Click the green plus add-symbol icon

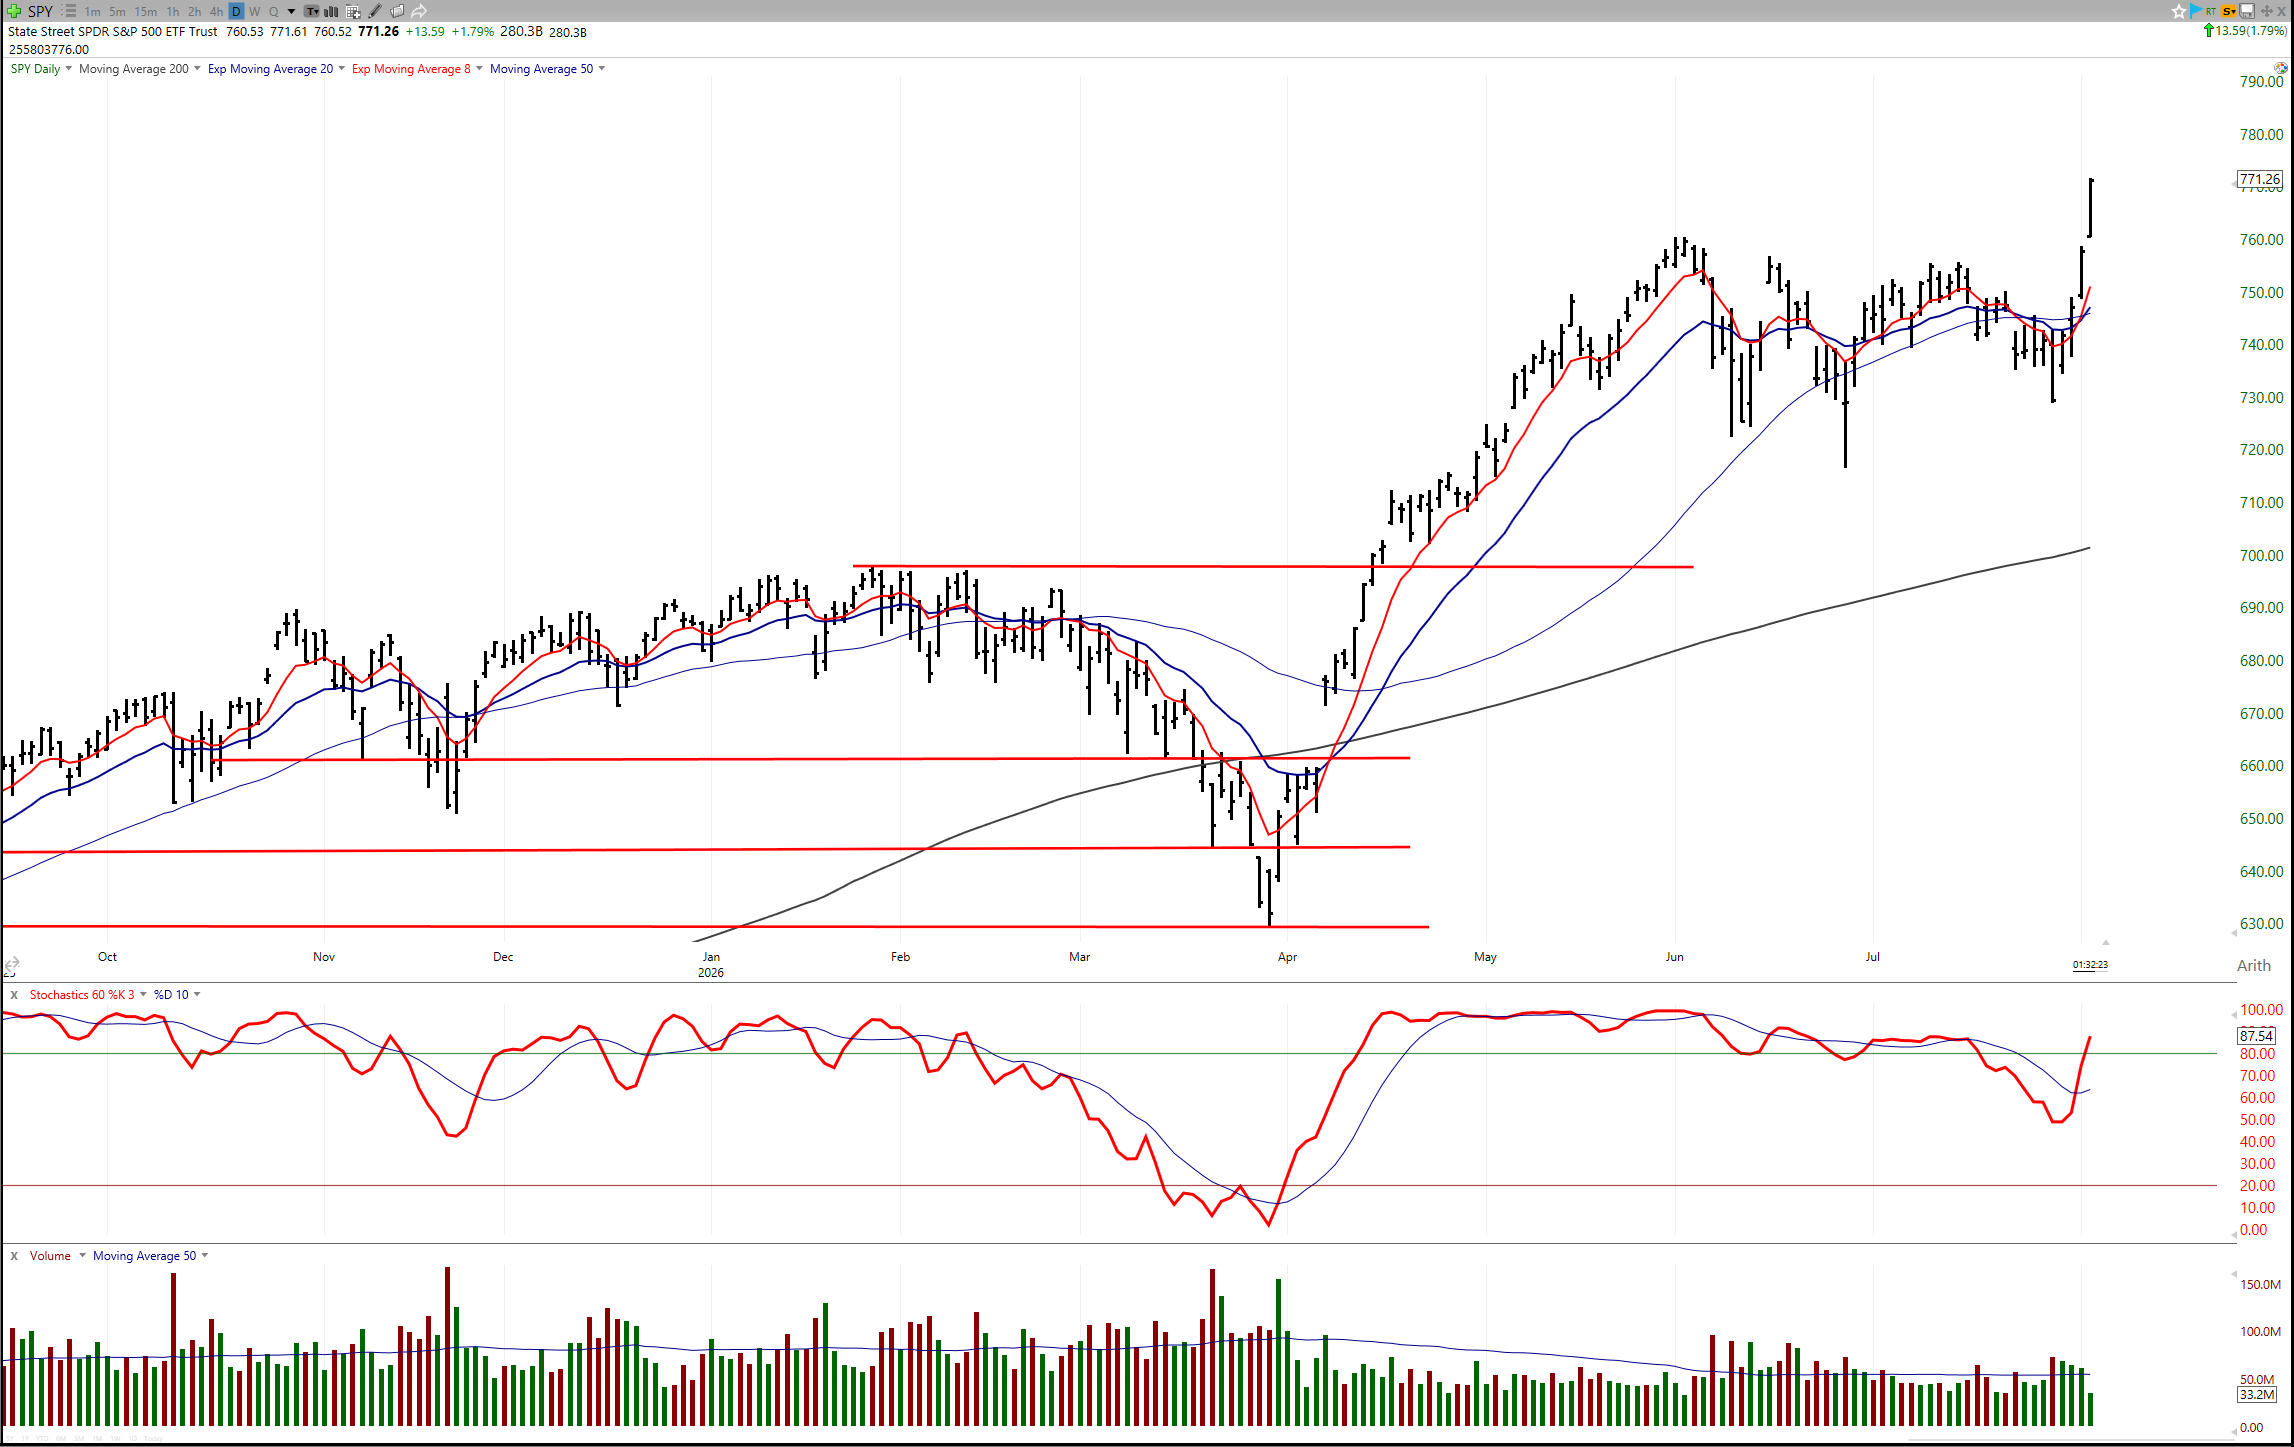14,11
